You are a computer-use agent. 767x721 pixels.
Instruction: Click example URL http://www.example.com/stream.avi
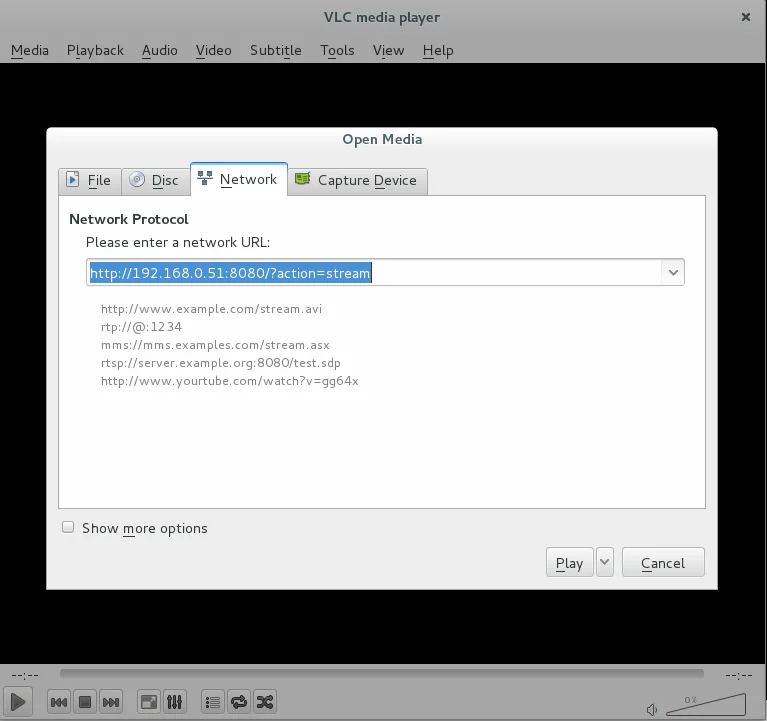211,309
